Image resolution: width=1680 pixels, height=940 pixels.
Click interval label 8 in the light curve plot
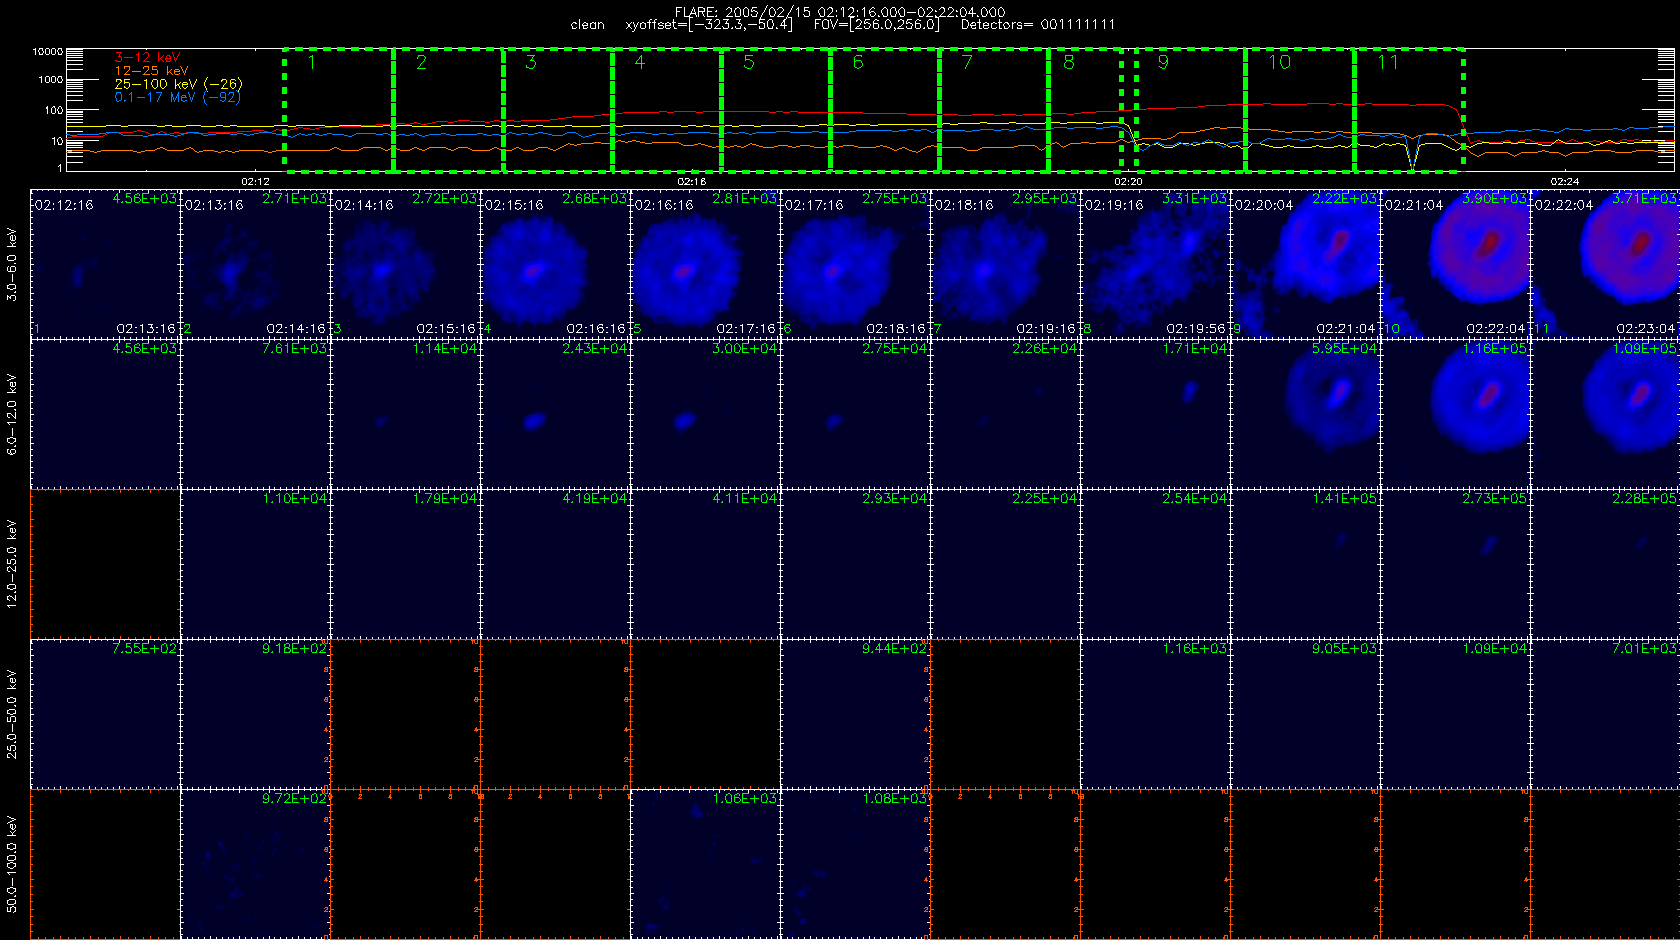click(1069, 62)
